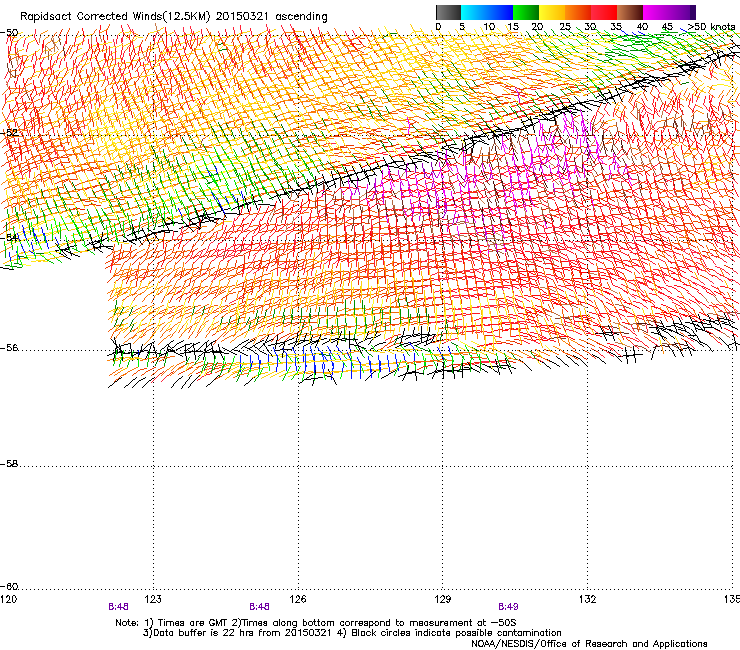Click the latitude label '-52'
This screenshot has width=740, height=650.
pyautogui.click(x=9, y=132)
